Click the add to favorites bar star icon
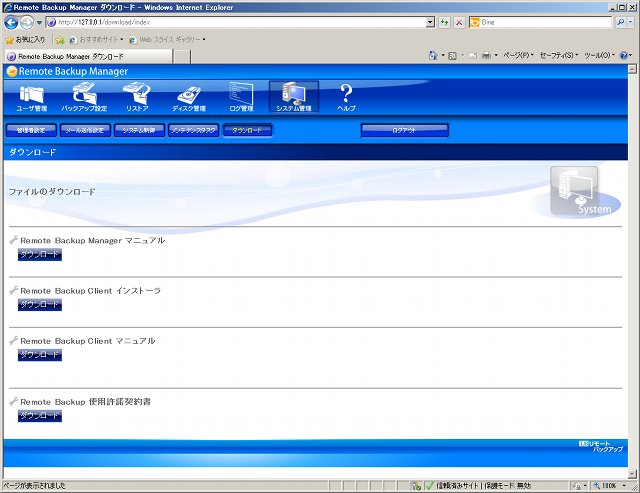This screenshot has width=640, height=493. (x=60, y=40)
